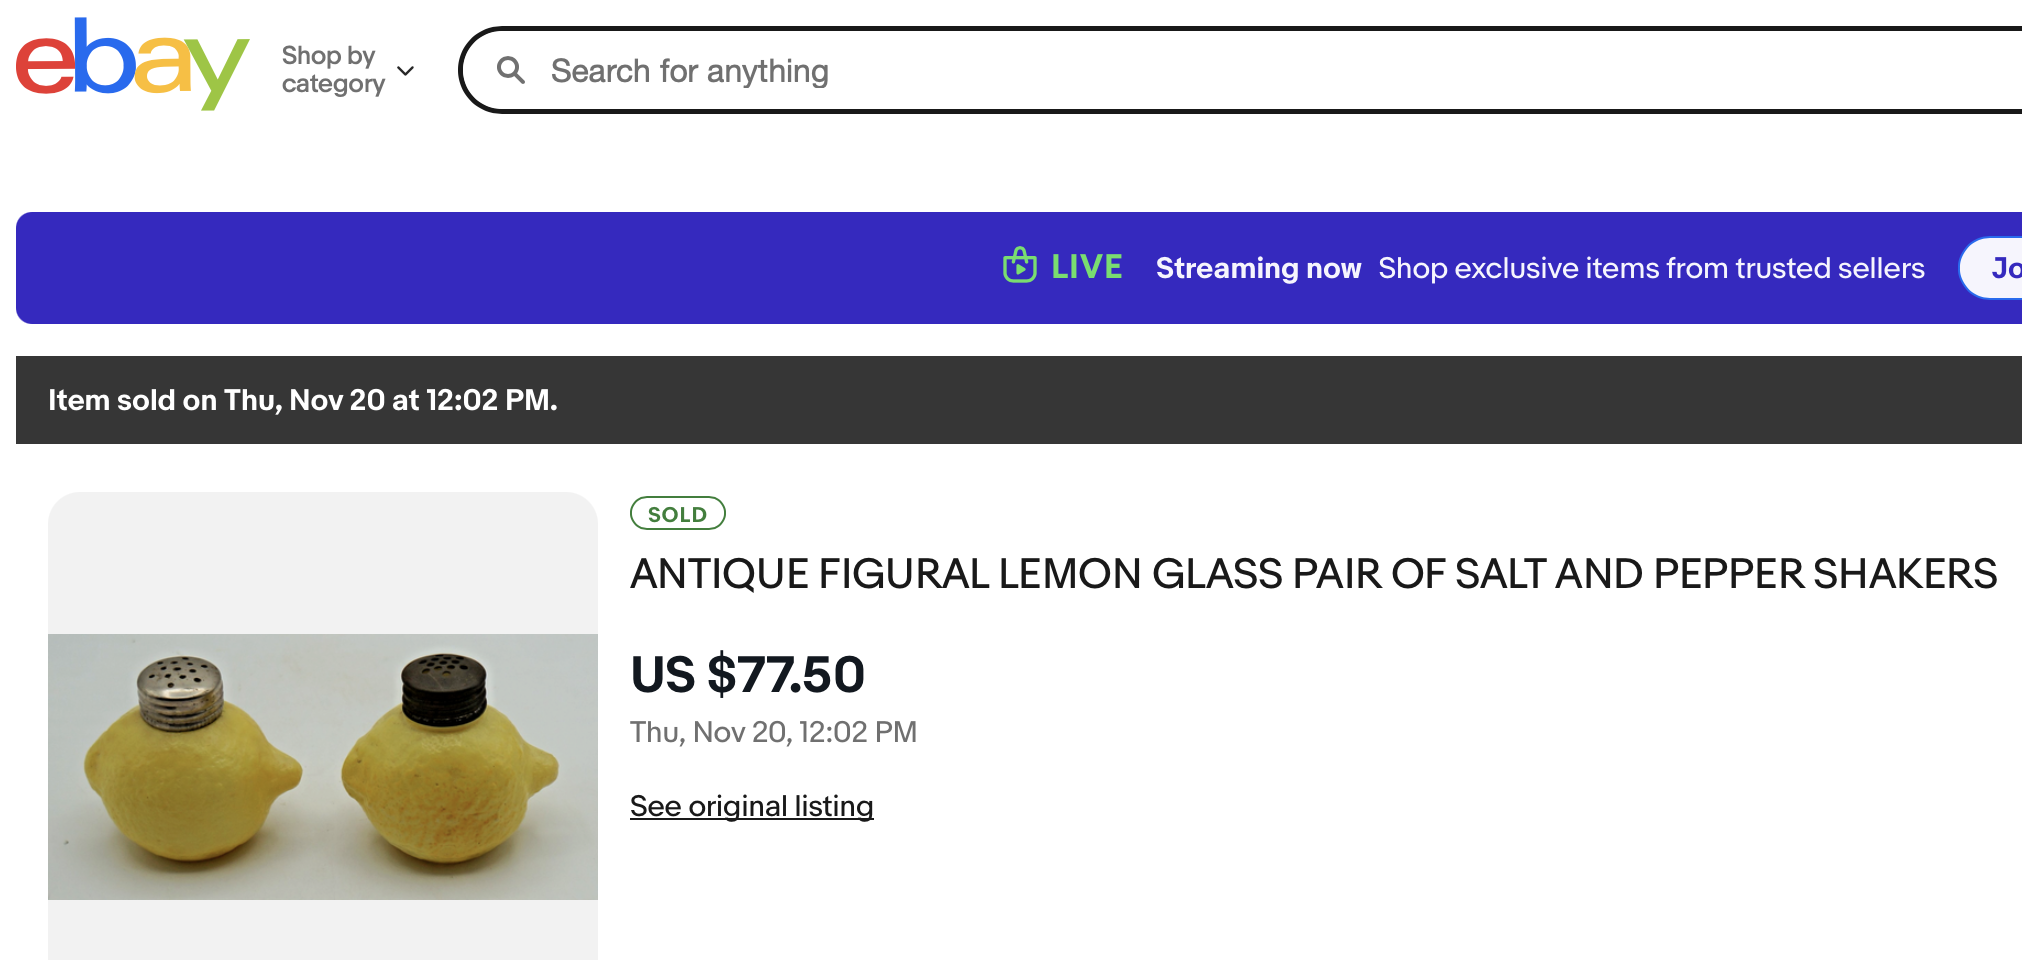The height and width of the screenshot is (960, 2022).
Task: Click the "Item sold on Thu, Nov 20" notice
Action: tap(302, 400)
